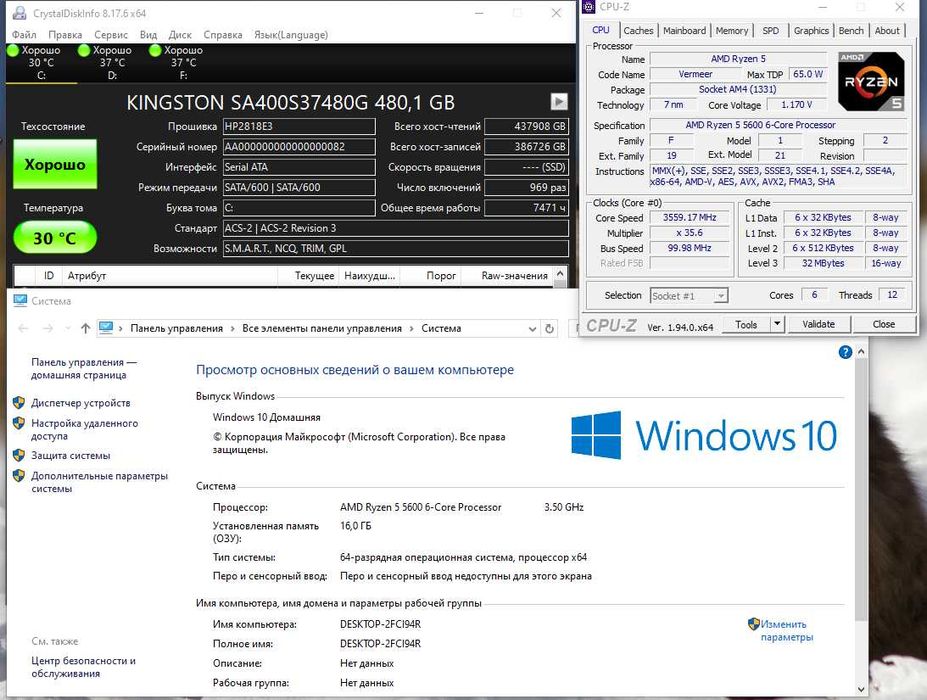927x700 pixels.
Task: Click the CPU-Z title bar app icon
Action: pyautogui.click(x=588, y=7)
